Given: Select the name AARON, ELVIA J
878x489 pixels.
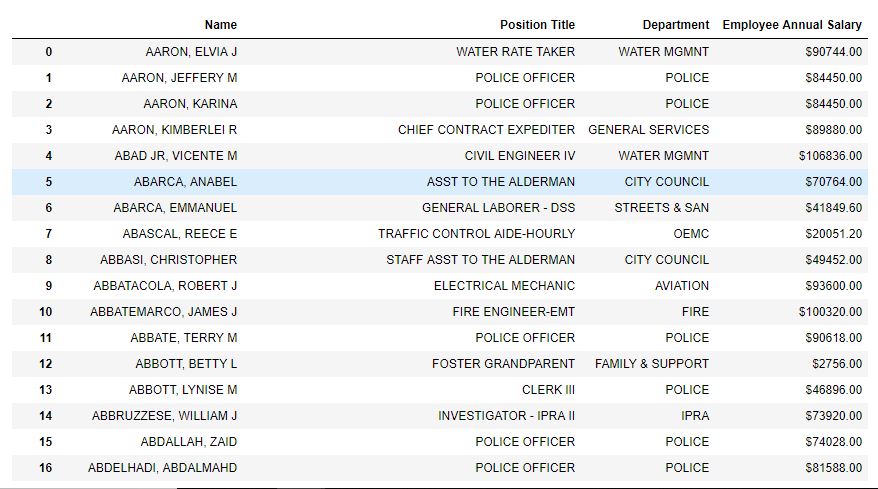Looking at the screenshot, I should coord(192,52).
